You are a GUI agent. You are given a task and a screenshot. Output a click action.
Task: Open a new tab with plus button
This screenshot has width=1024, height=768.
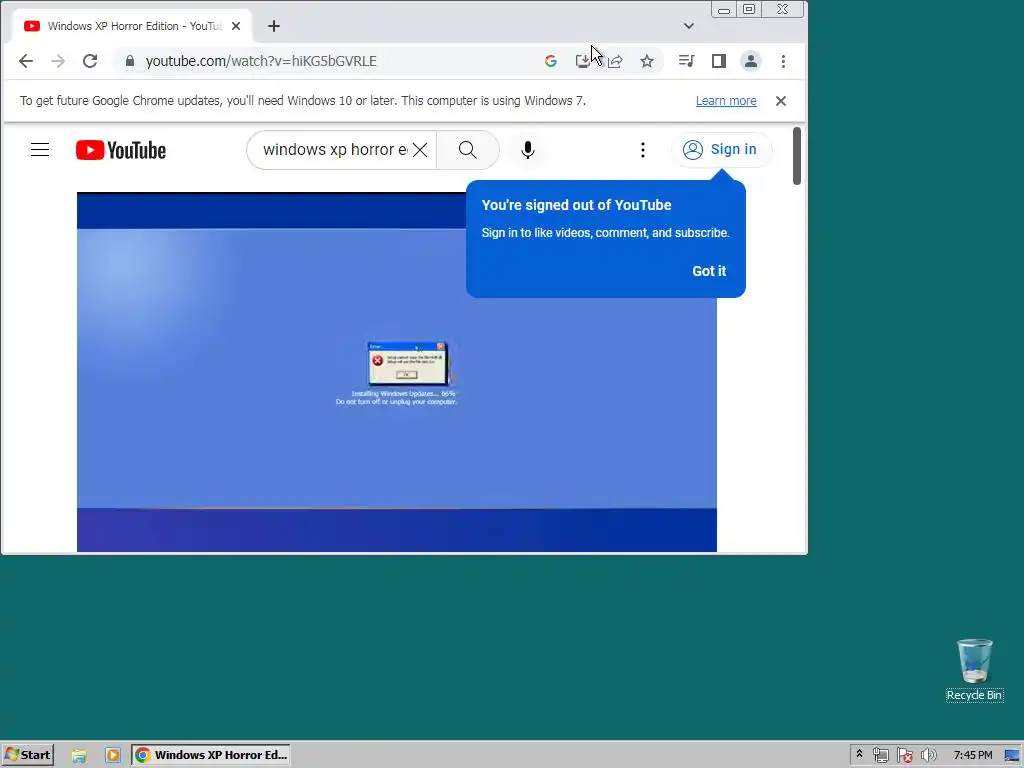tap(274, 26)
